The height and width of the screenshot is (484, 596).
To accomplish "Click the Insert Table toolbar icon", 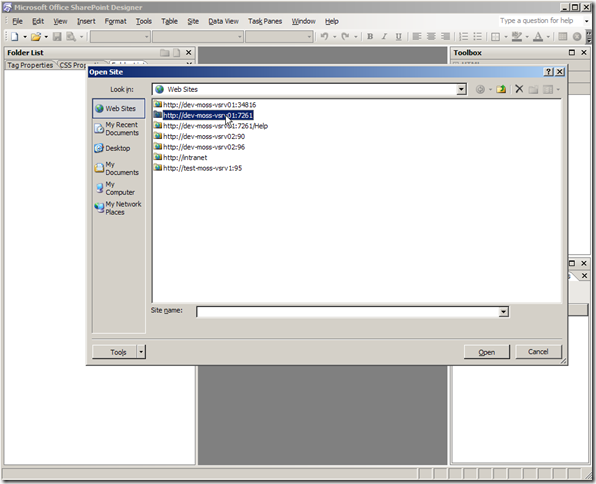I will tap(563, 36).
